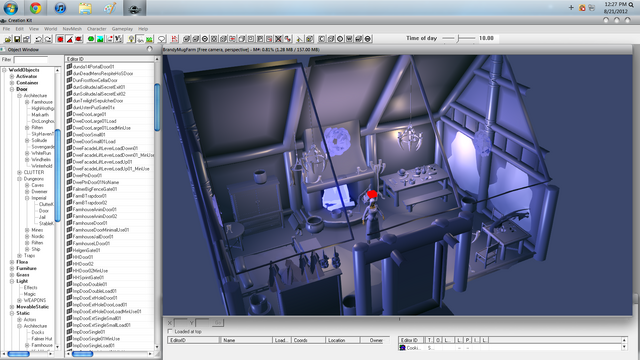Click the plus icon in the system tray
Viewport: 640px width, 360px height.
(x=571, y=7)
